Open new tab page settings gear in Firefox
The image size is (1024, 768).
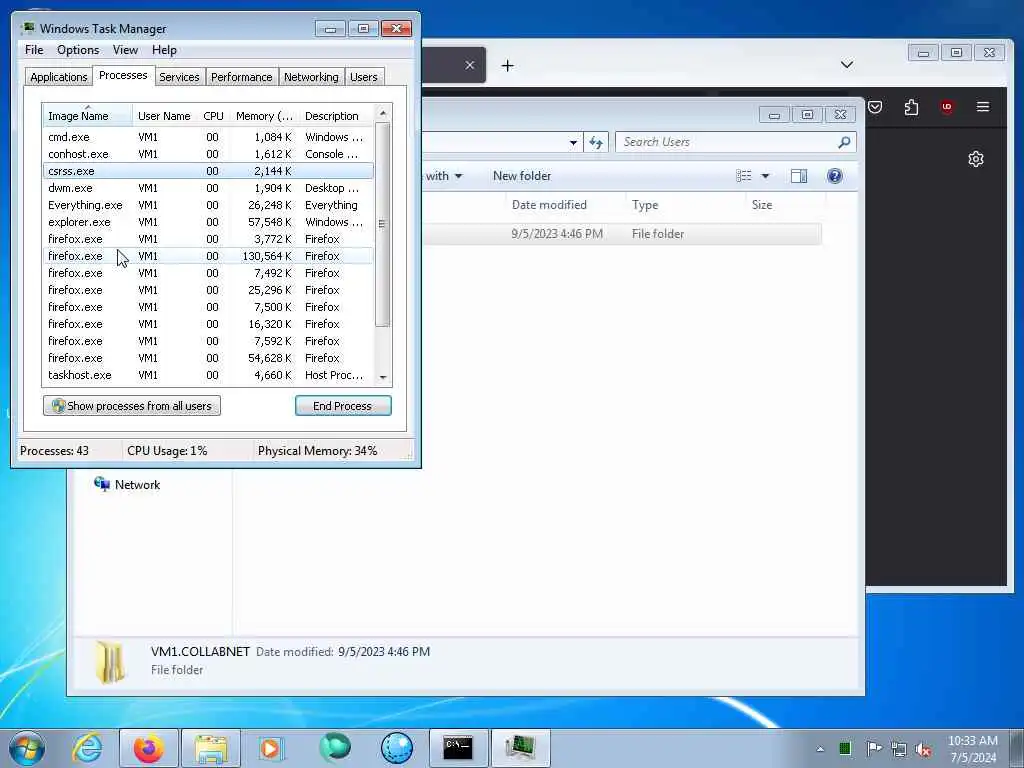tap(976, 159)
